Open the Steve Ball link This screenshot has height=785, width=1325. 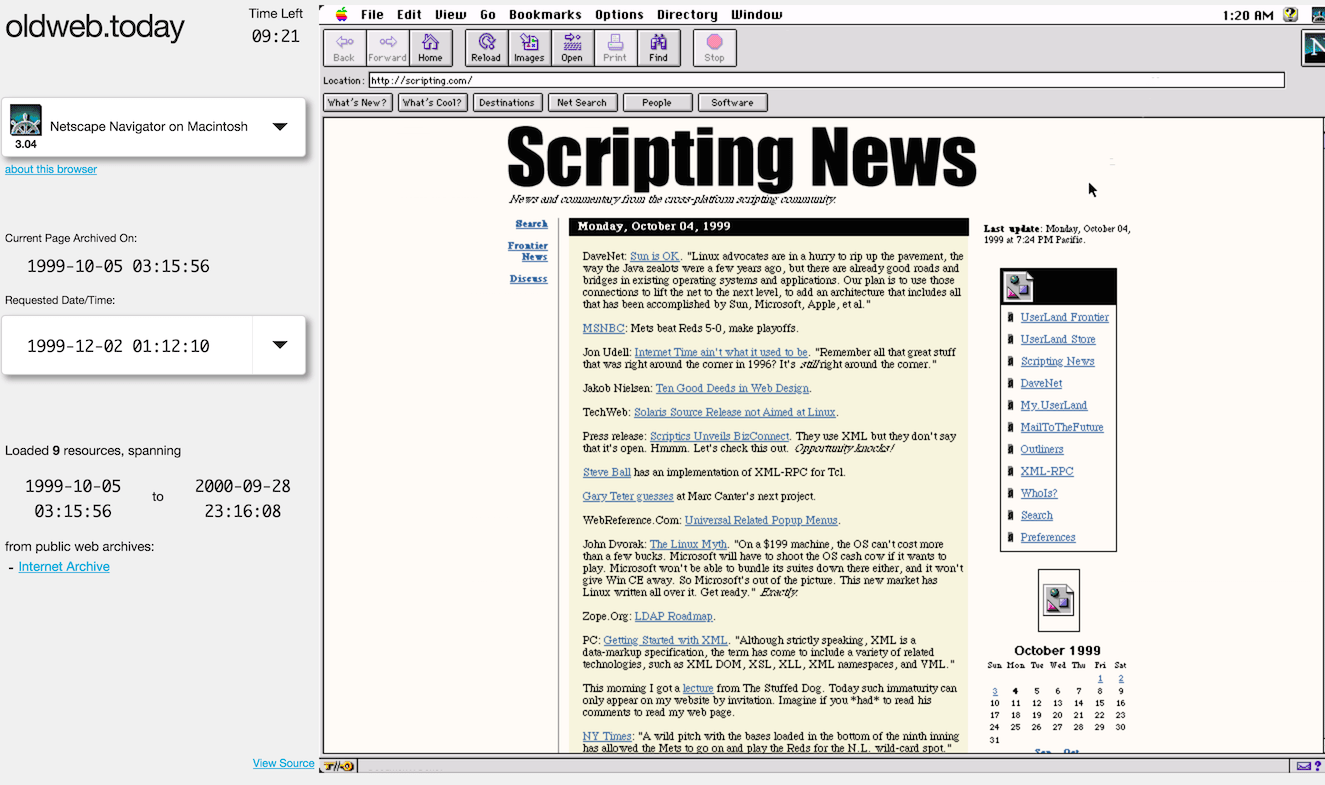[x=606, y=473]
